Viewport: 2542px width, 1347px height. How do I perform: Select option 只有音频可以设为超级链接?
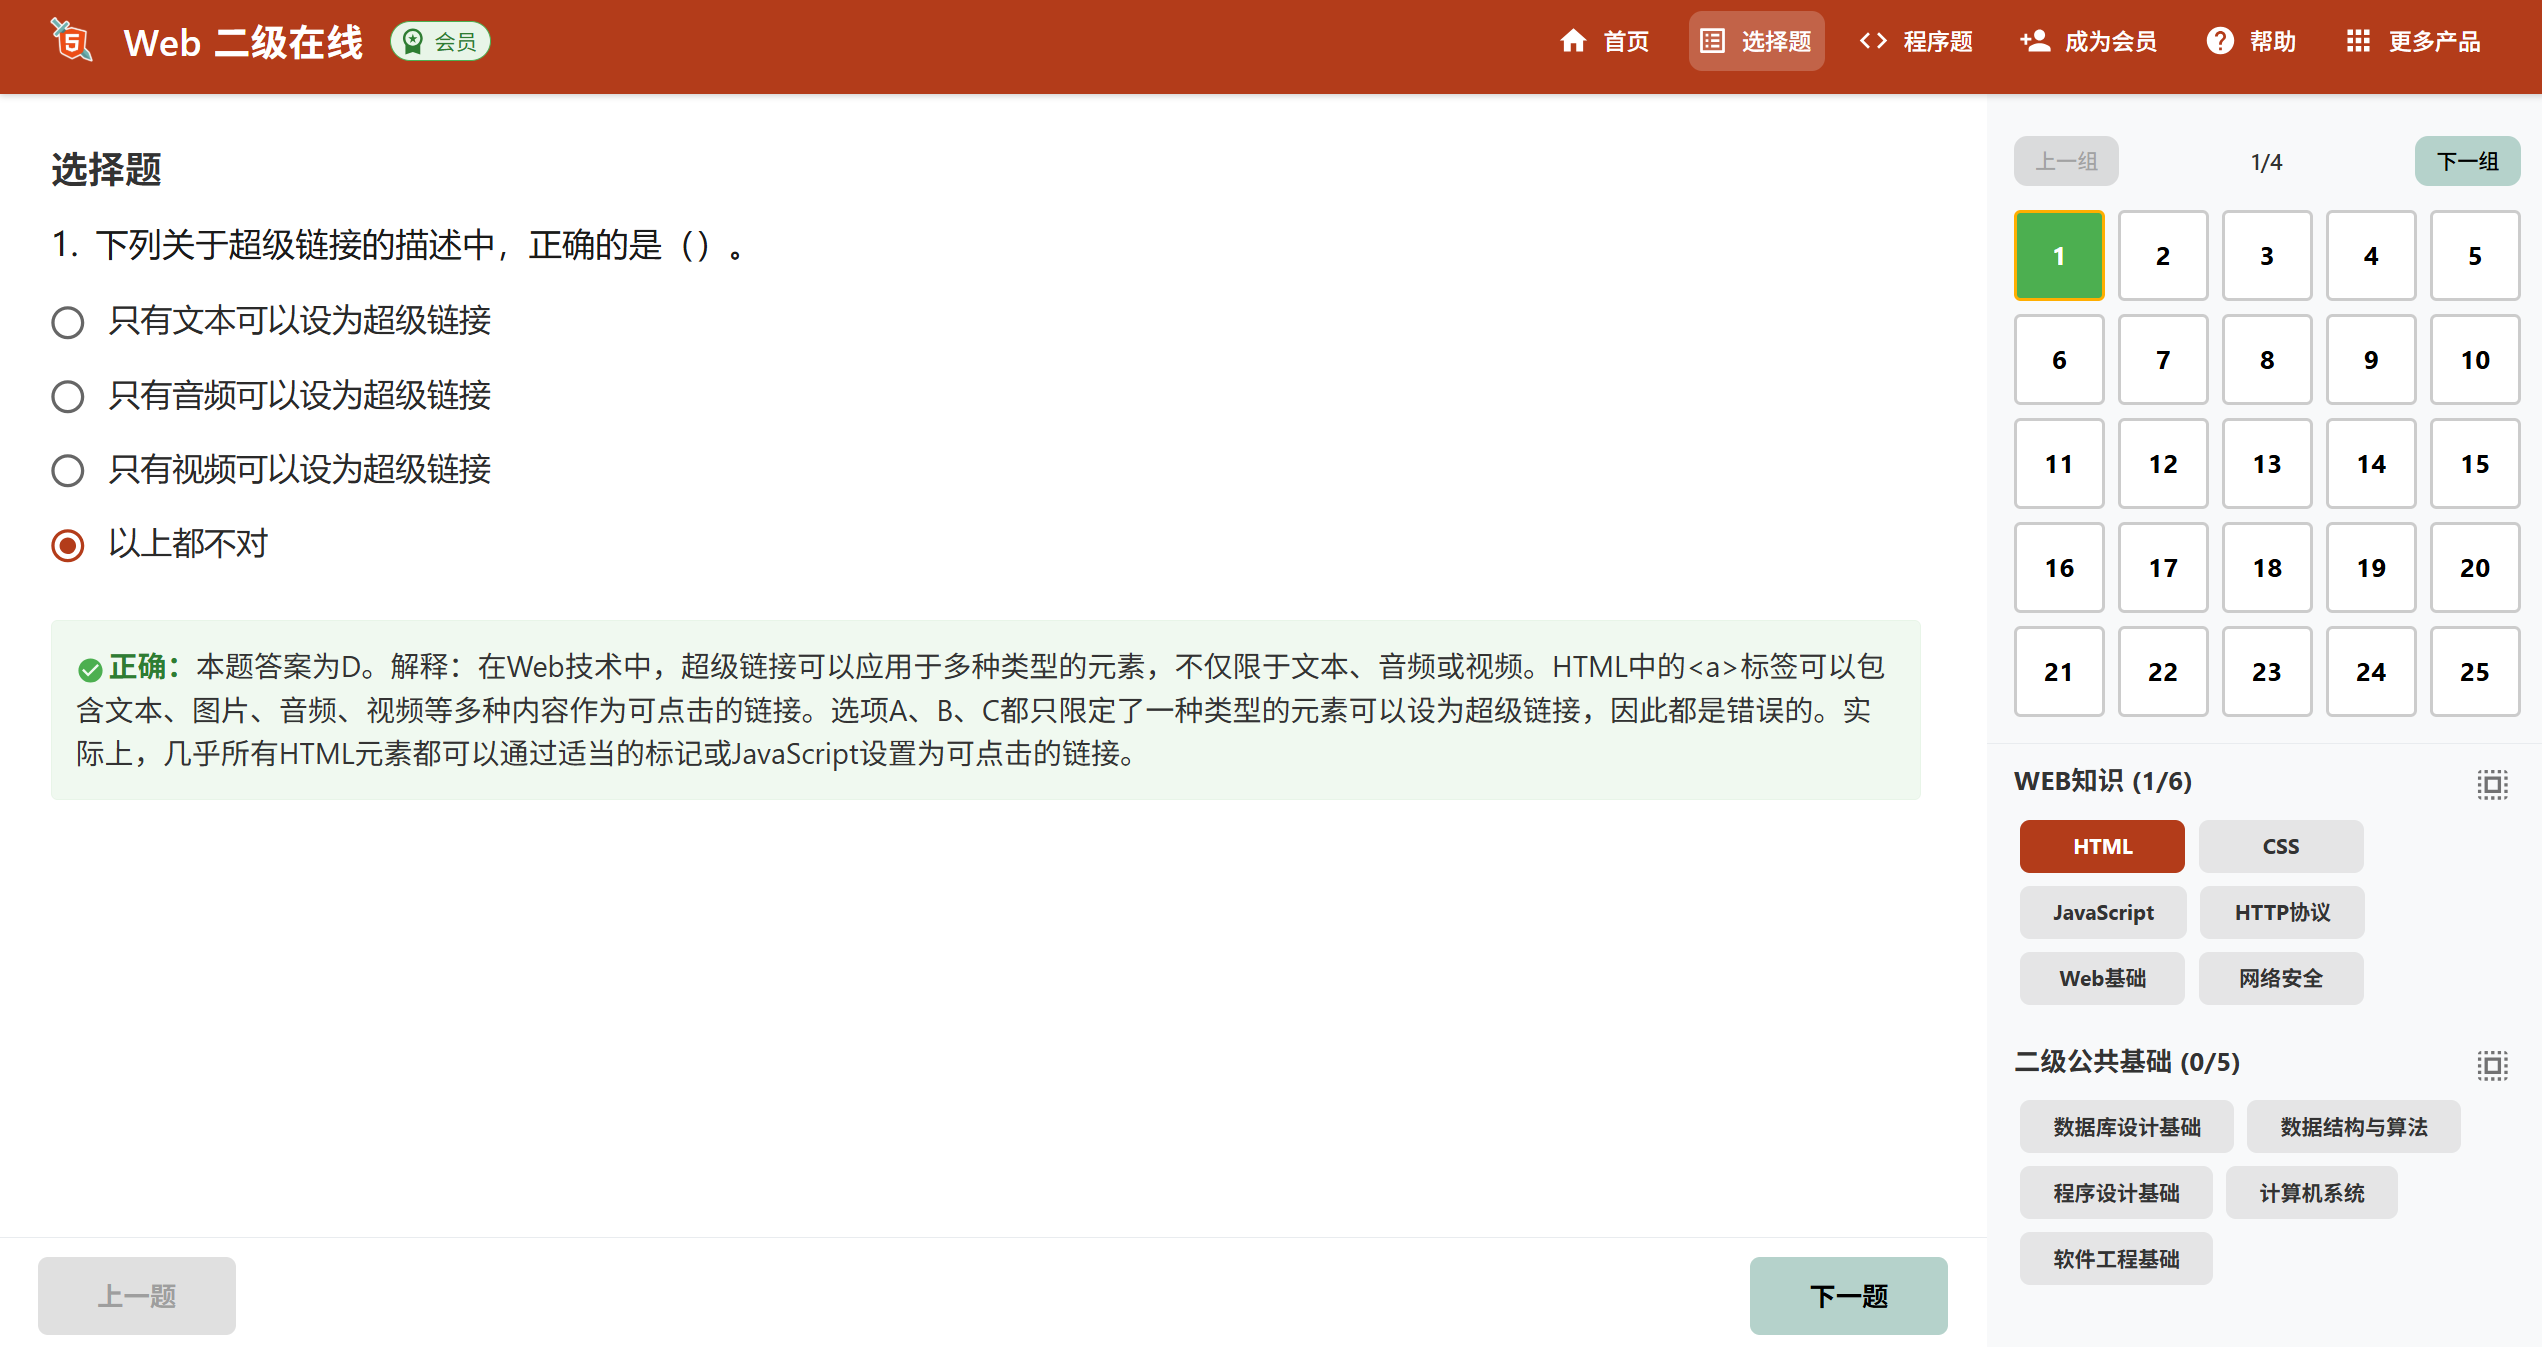coord(68,396)
